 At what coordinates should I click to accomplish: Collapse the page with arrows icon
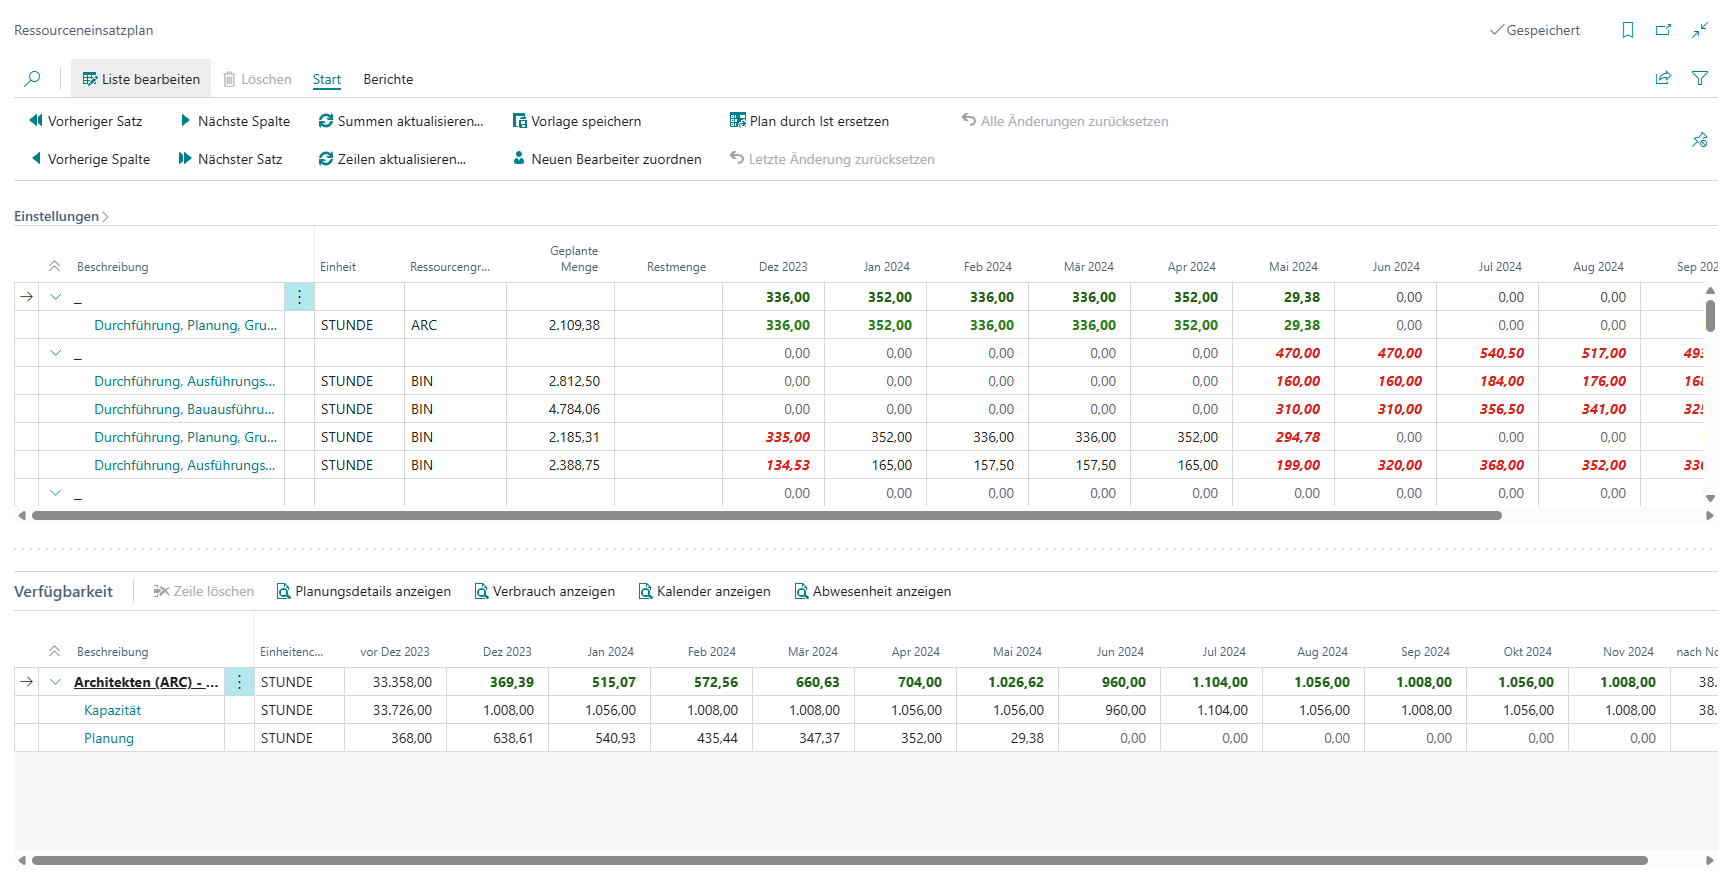[1700, 30]
